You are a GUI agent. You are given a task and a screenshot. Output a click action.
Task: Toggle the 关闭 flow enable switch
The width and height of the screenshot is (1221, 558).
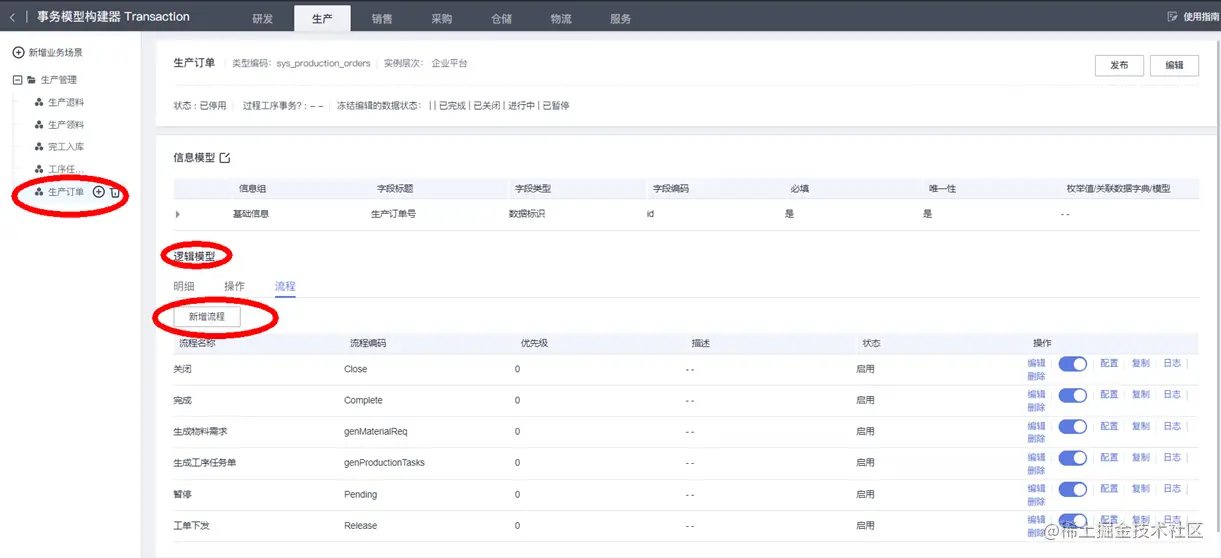coord(1073,365)
